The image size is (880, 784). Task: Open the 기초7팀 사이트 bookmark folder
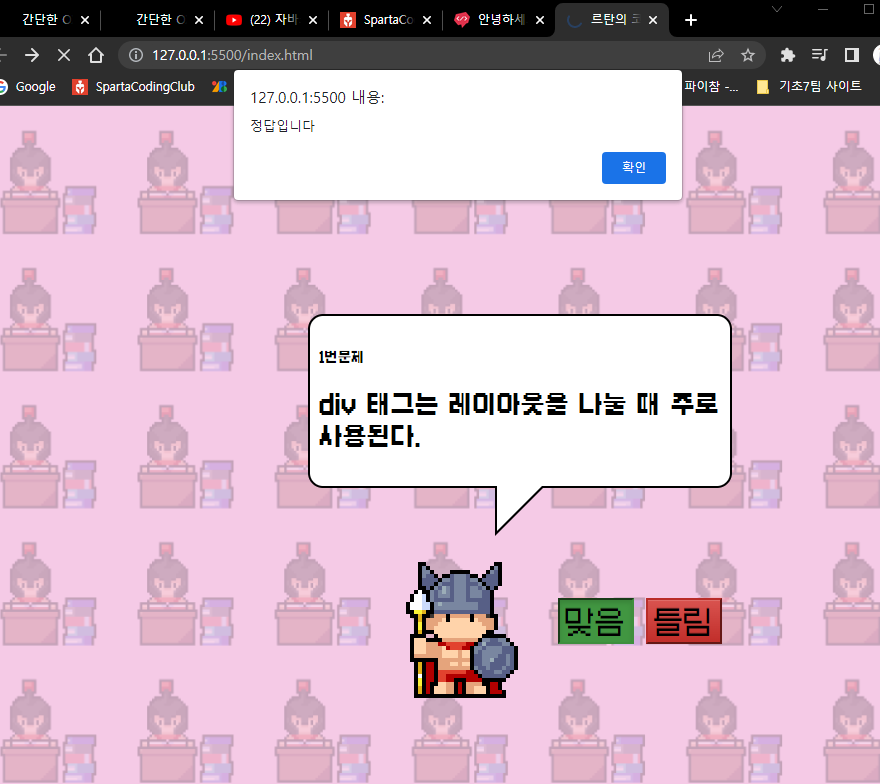point(809,86)
